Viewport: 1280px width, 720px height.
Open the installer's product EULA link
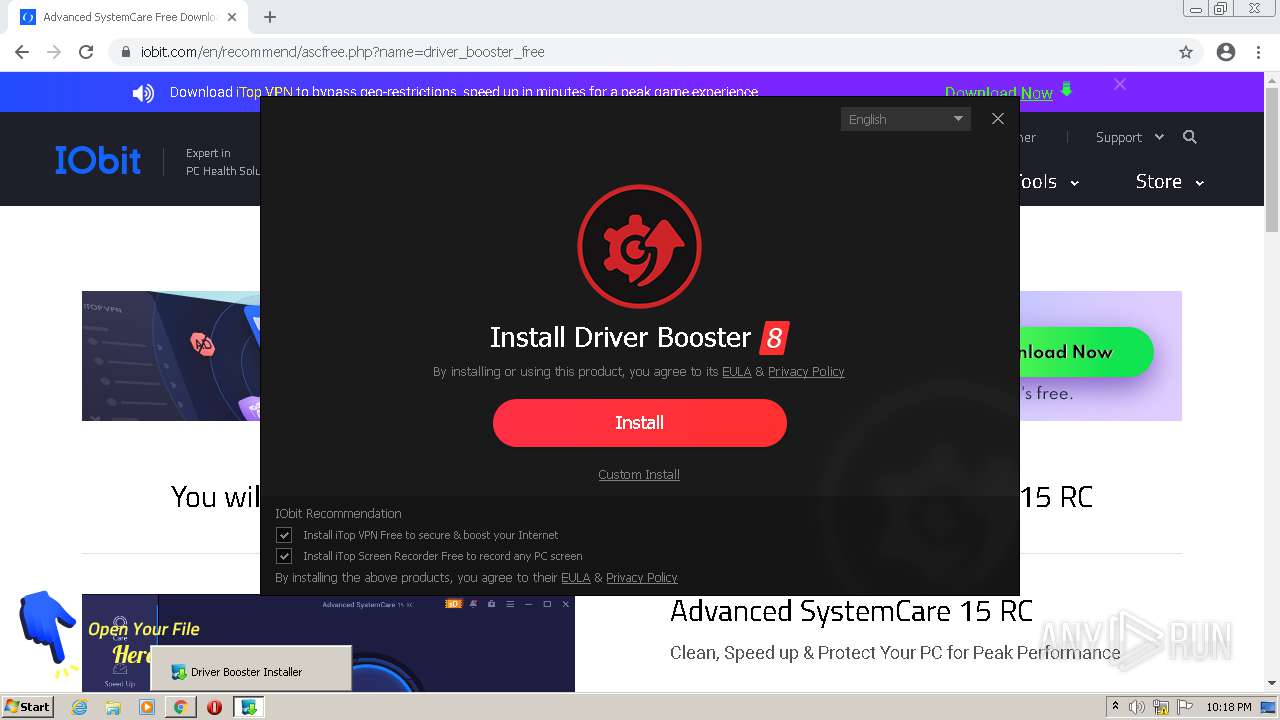[737, 371]
